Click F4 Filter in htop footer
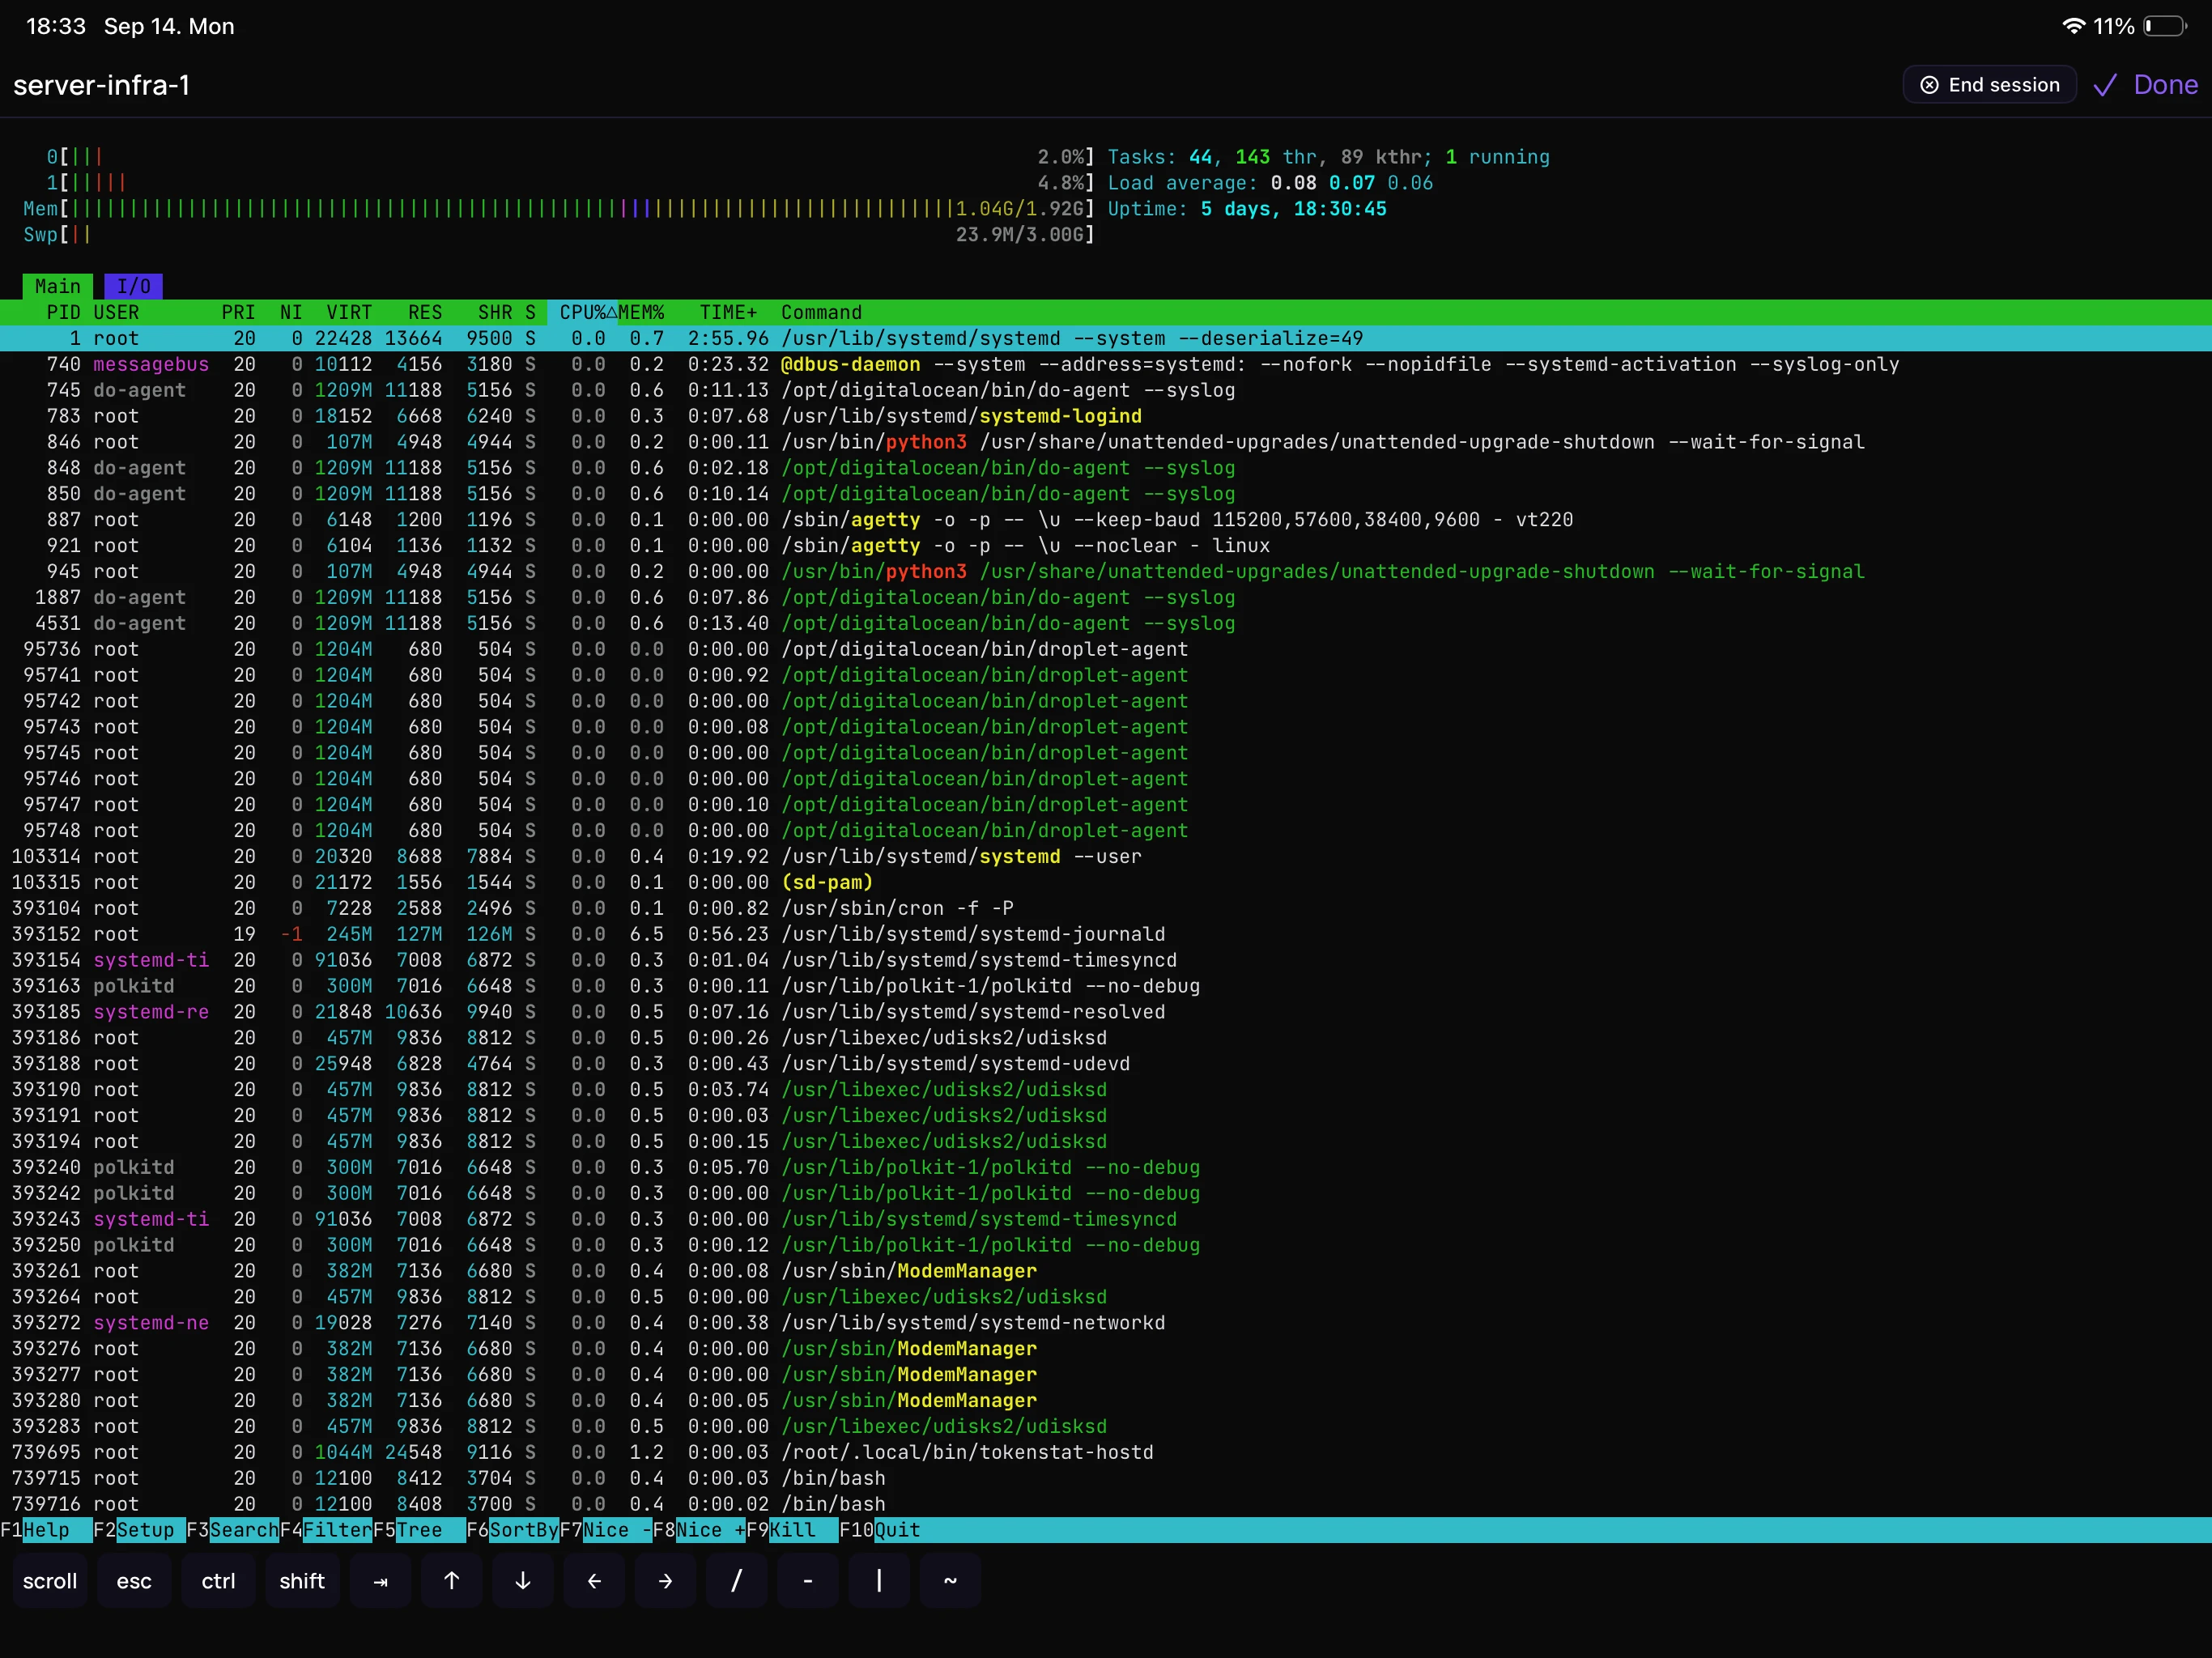Viewport: 2212px width, 1658px height. tap(326, 1530)
